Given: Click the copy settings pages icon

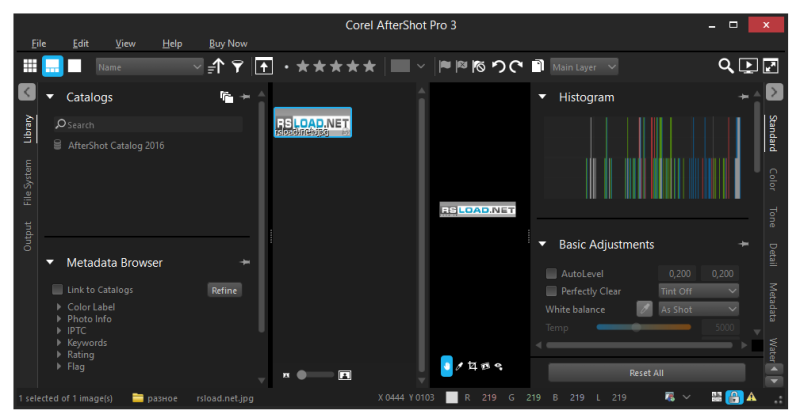Looking at the screenshot, I should click(537, 66).
